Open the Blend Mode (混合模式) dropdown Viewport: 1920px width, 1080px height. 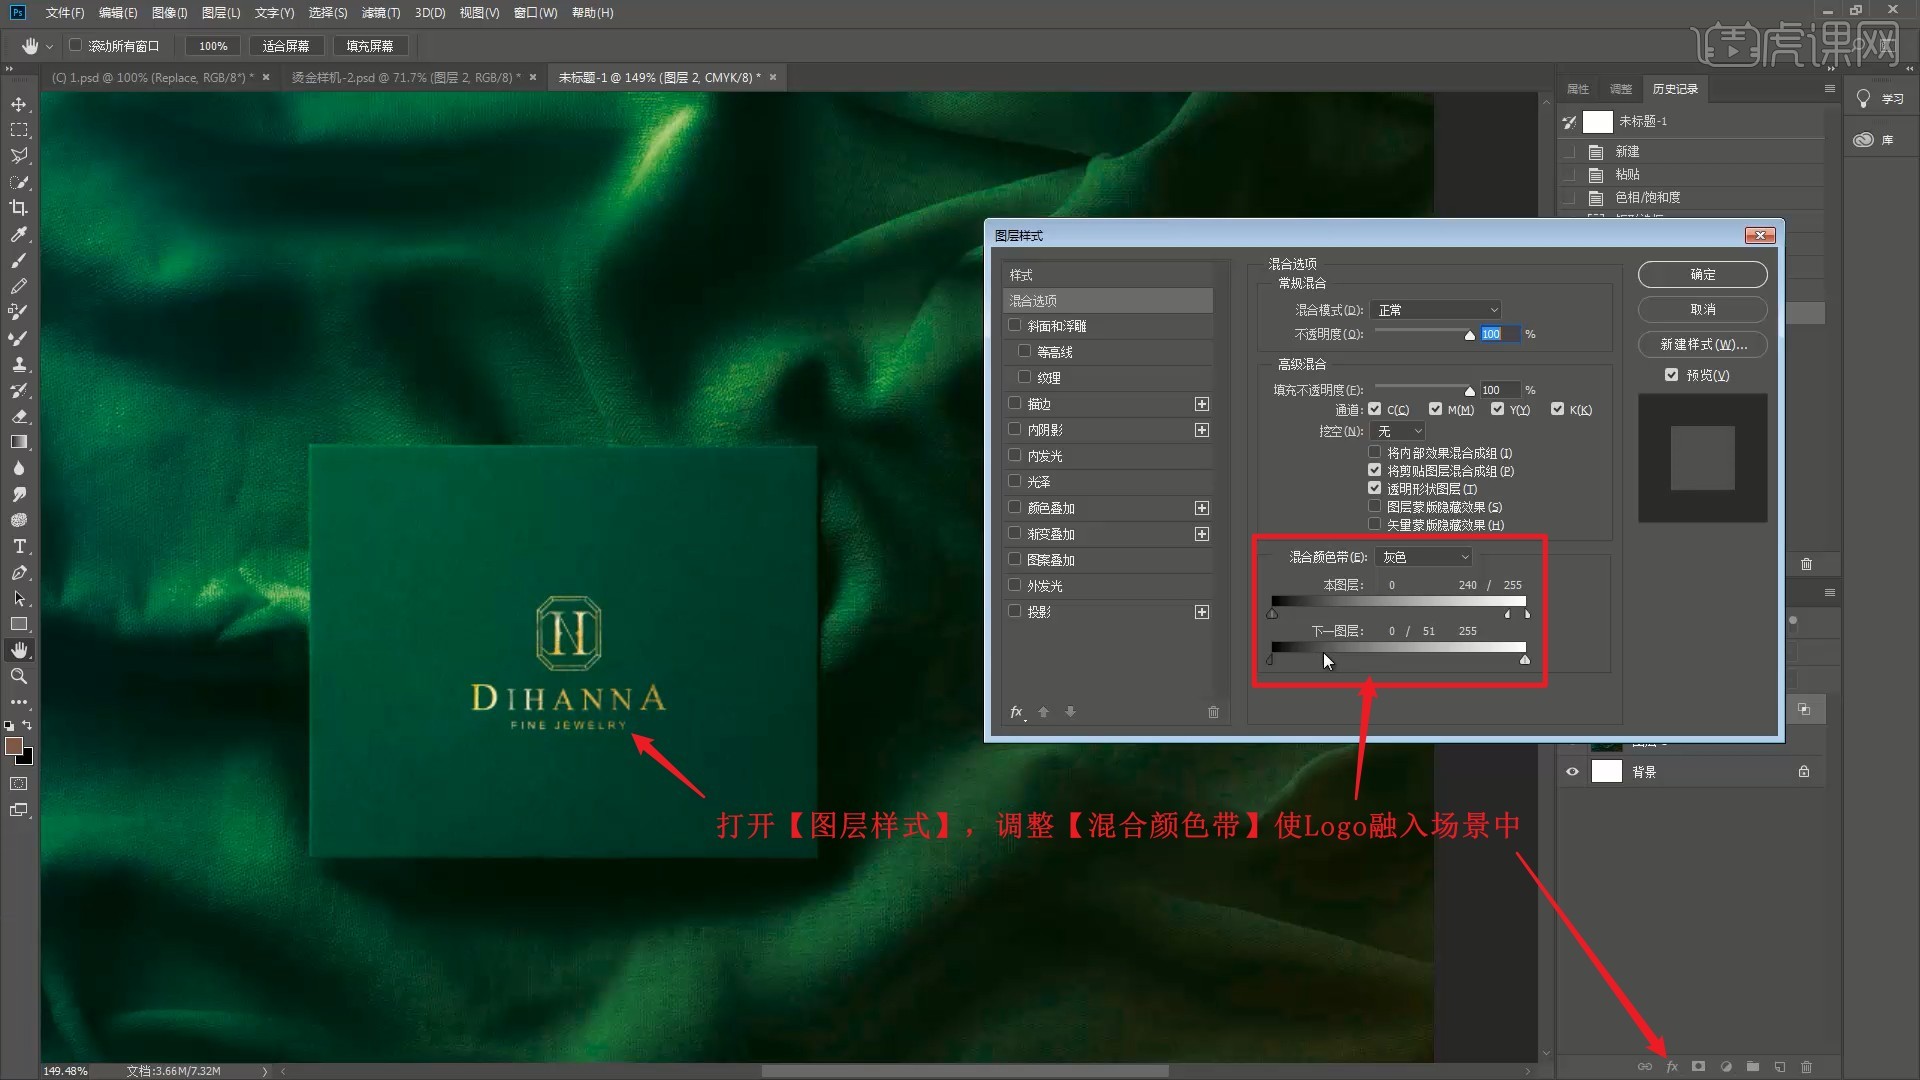(x=1437, y=310)
